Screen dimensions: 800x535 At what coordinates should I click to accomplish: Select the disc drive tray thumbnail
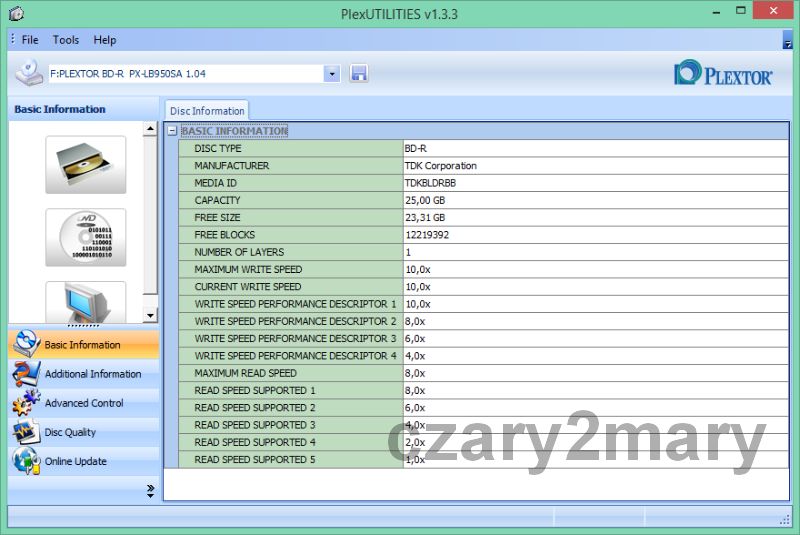click(86, 165)
